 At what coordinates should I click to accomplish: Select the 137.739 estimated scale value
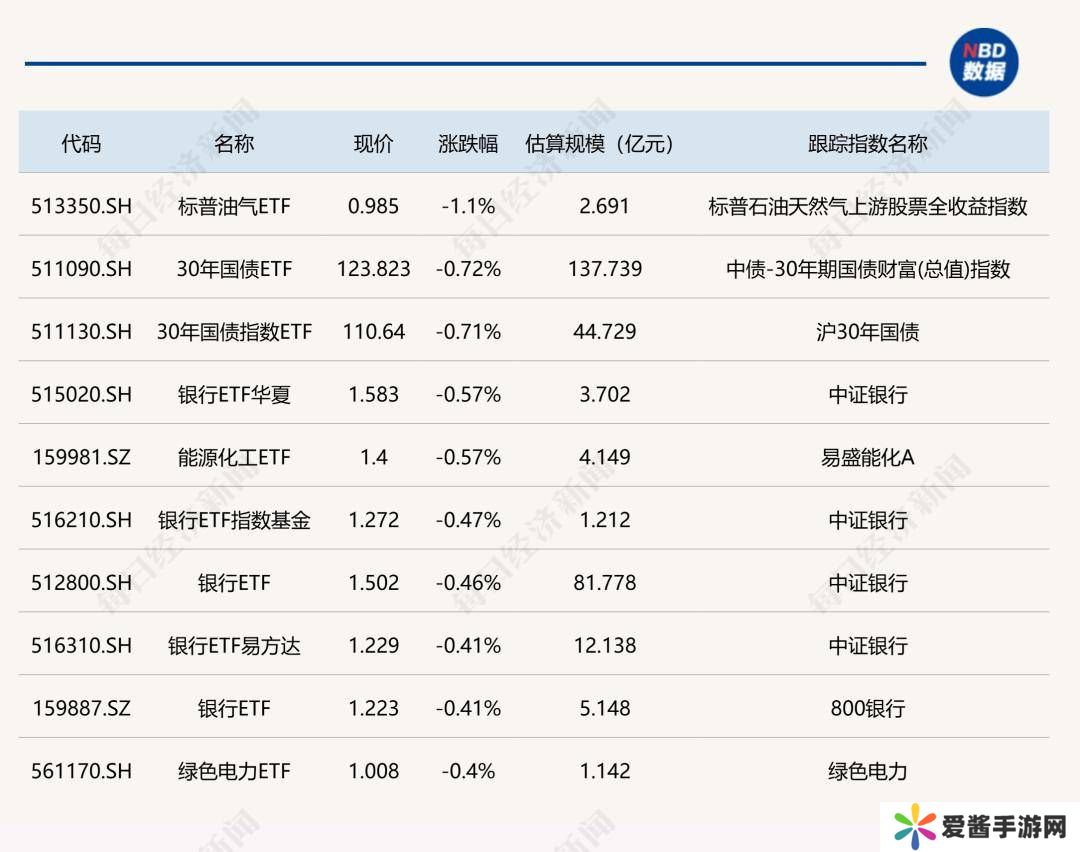coord(604,269)
